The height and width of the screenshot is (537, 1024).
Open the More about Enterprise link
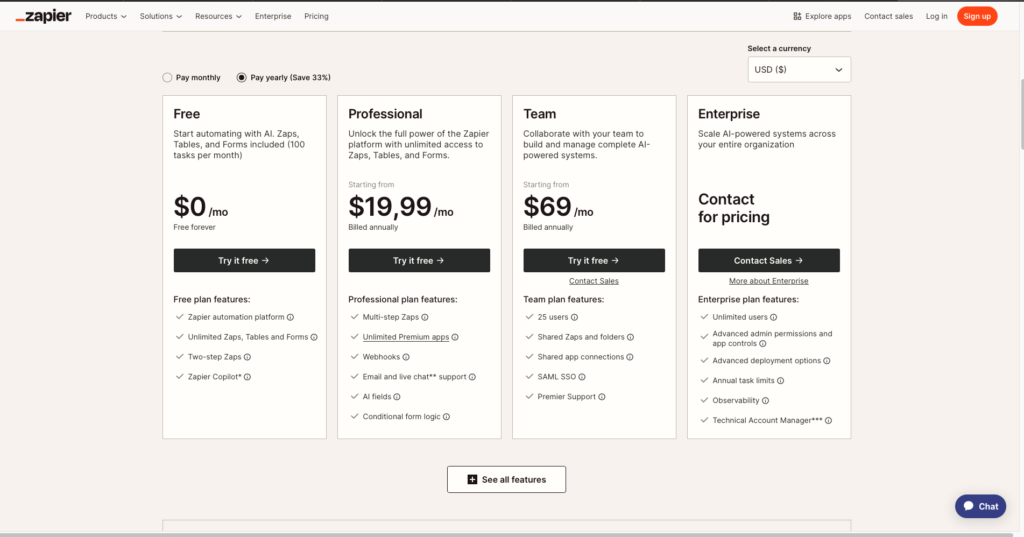769,281
